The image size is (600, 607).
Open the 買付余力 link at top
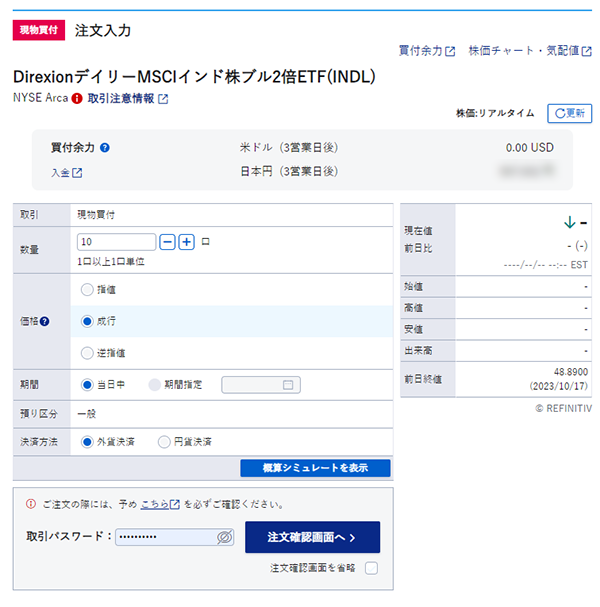pyautogui.click(x=427, y=51)
